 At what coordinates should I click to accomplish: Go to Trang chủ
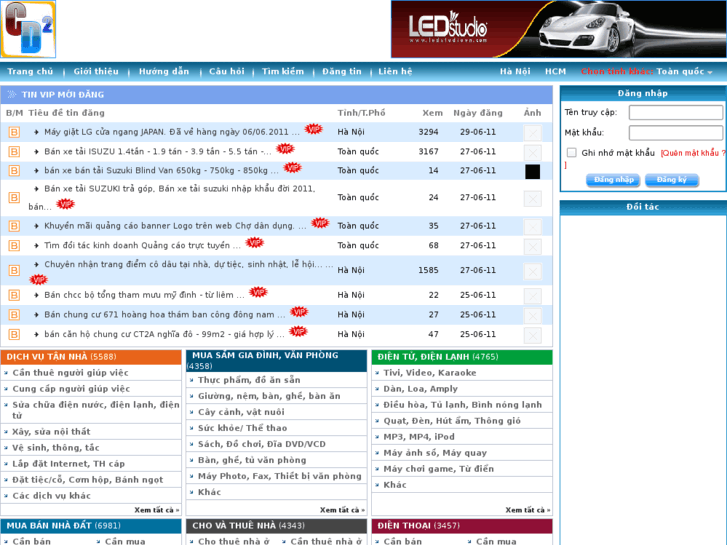tap(30, 71)
